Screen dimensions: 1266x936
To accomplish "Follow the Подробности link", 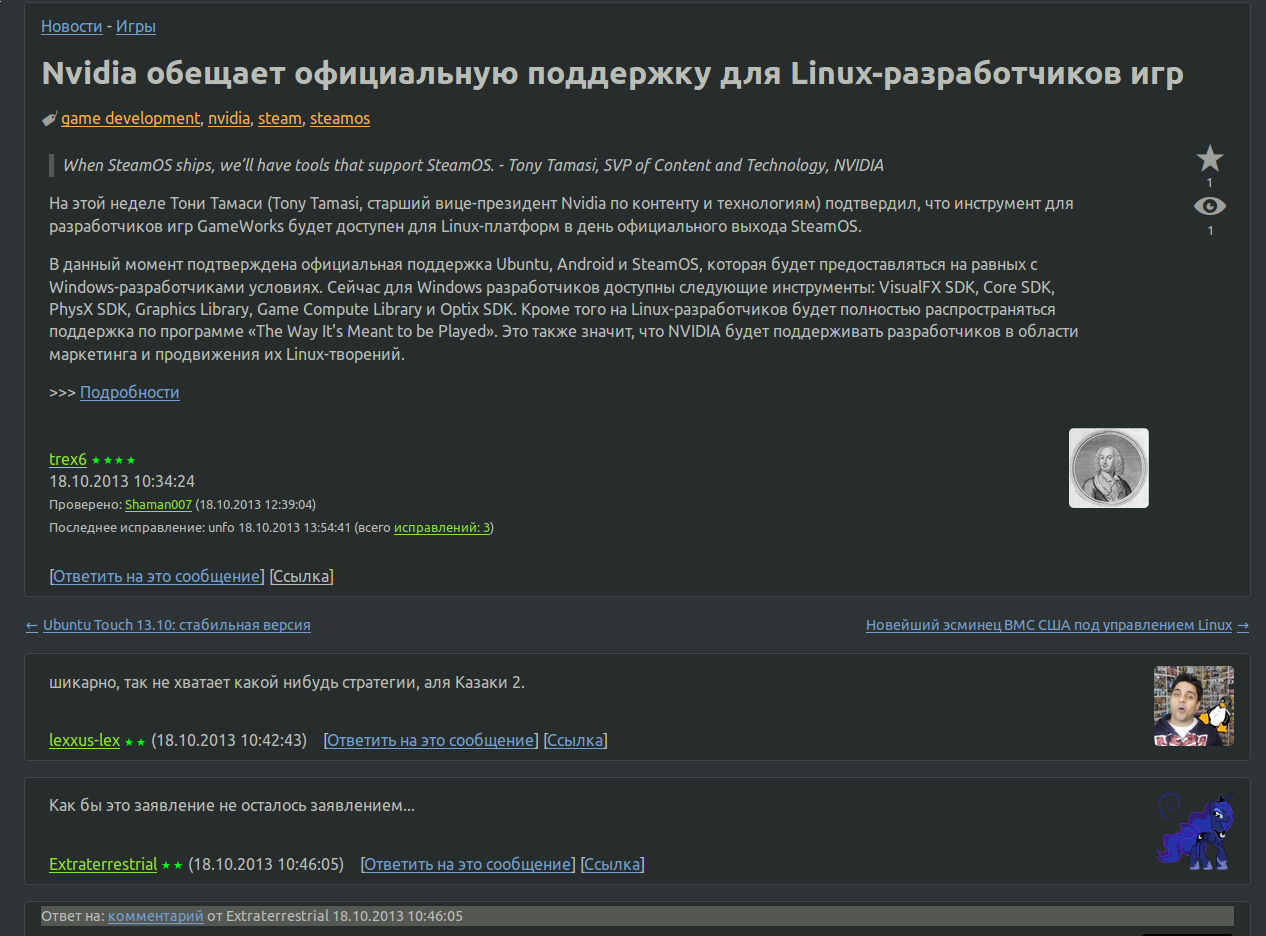I will click(130, 392).
